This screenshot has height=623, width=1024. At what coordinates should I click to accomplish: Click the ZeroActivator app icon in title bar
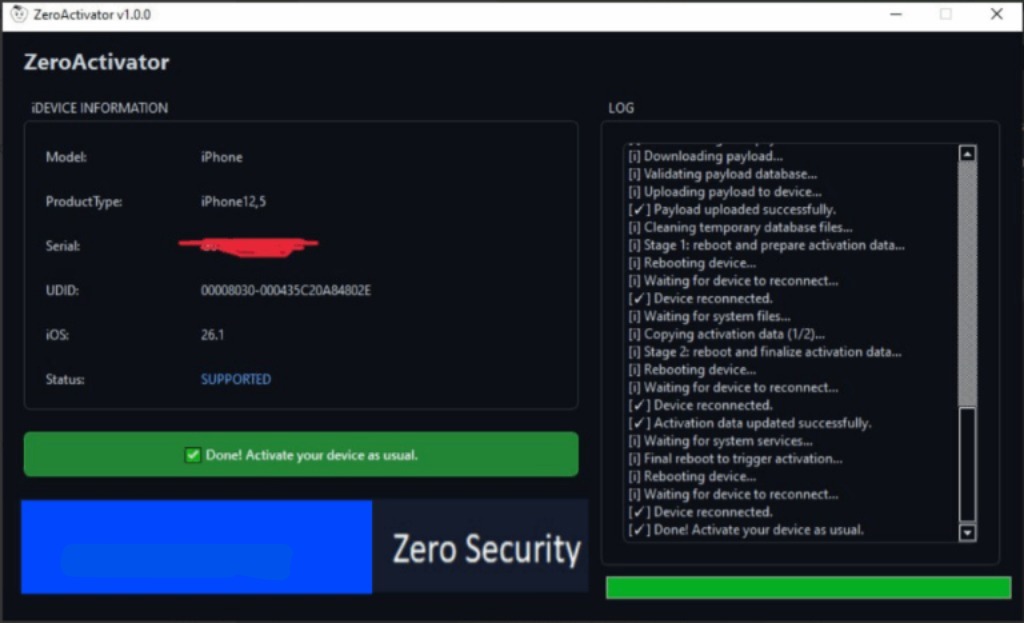click(x=17, y=15)
